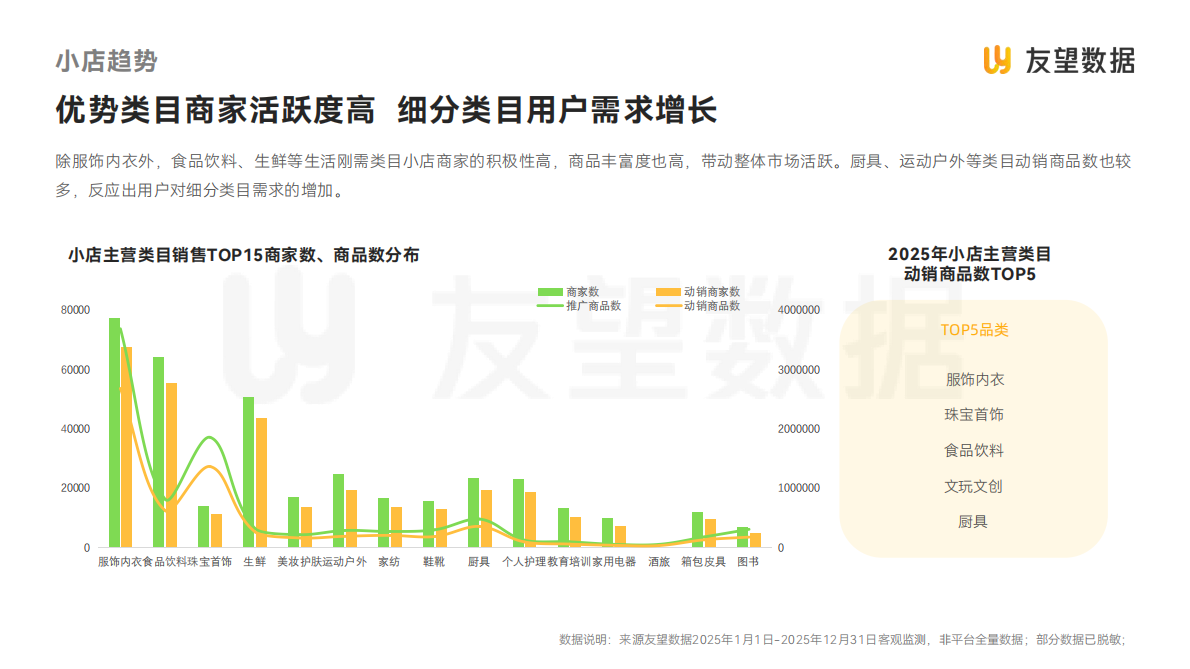
Task: Select the 文玩文创 item in TOP5 list
Action: click(x=974, y=487)
